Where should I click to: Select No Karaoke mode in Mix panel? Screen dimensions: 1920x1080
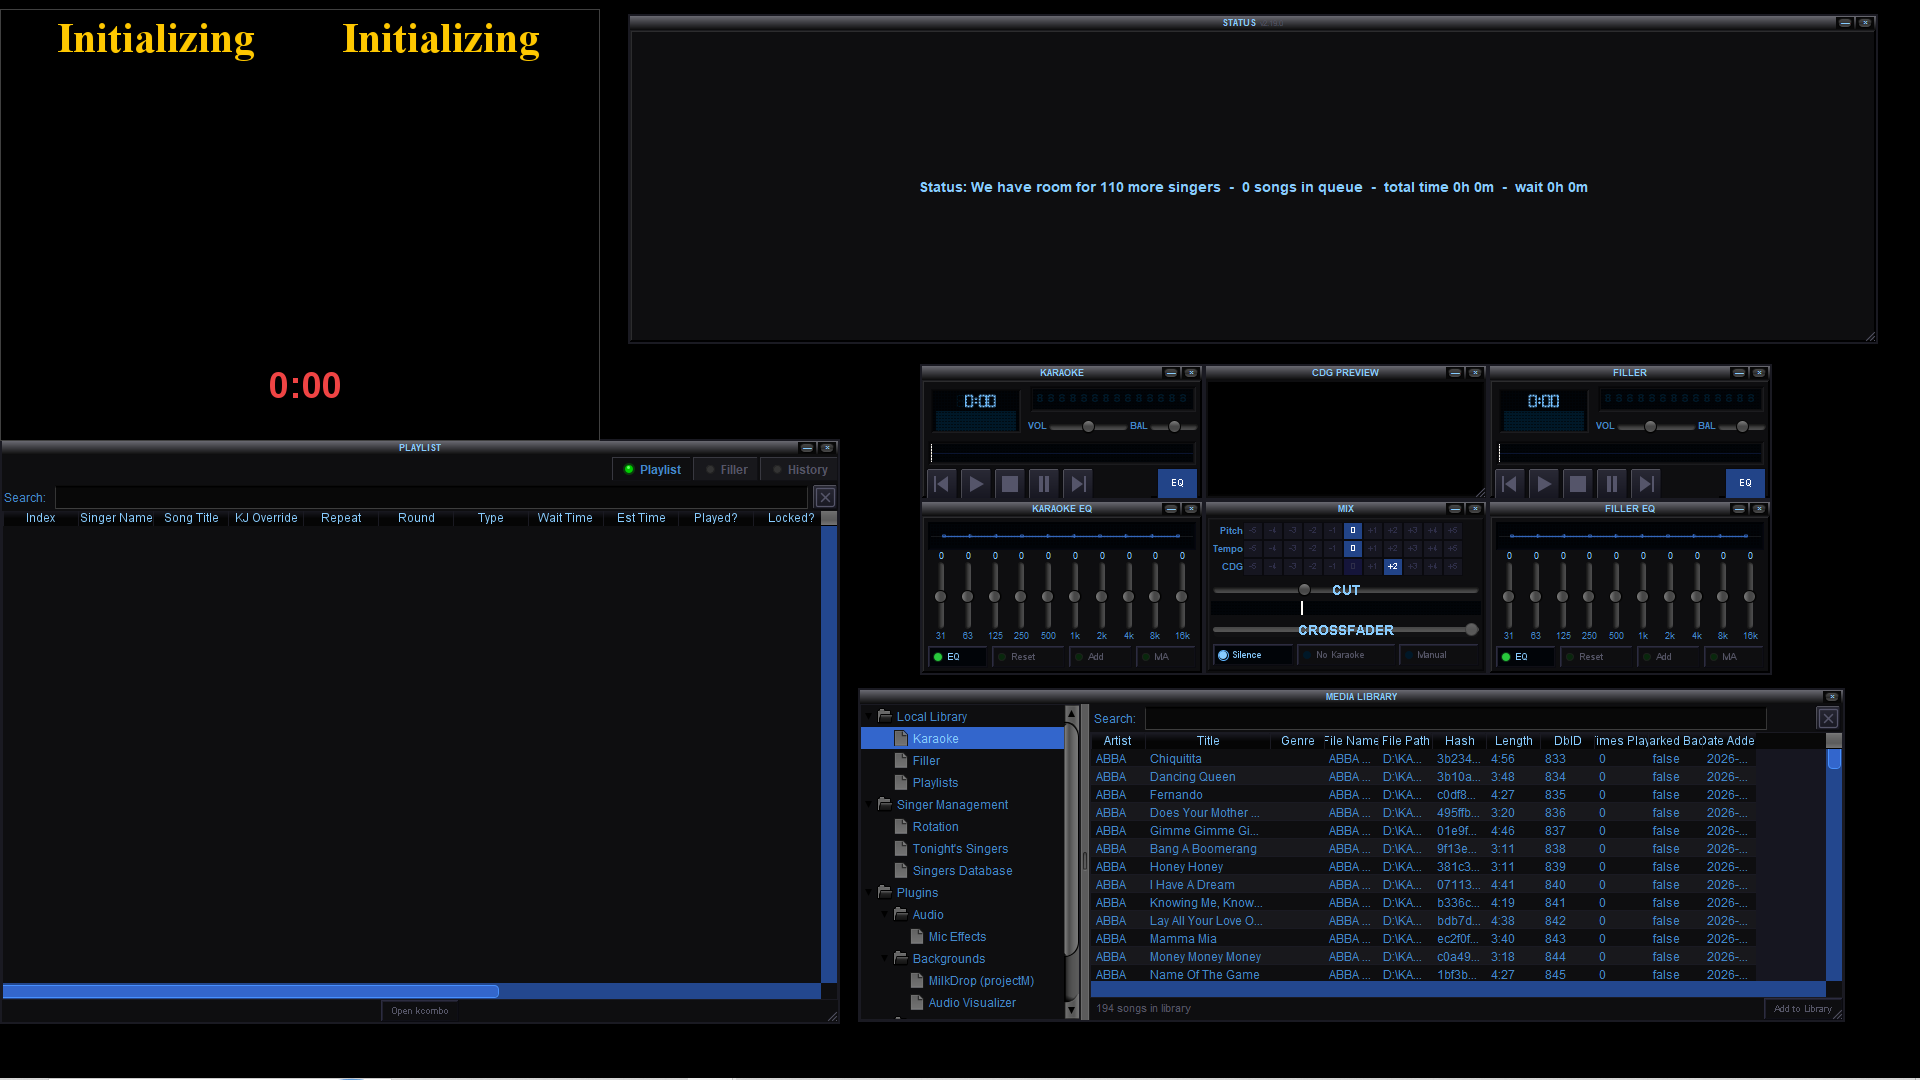tap(1346, 655)
